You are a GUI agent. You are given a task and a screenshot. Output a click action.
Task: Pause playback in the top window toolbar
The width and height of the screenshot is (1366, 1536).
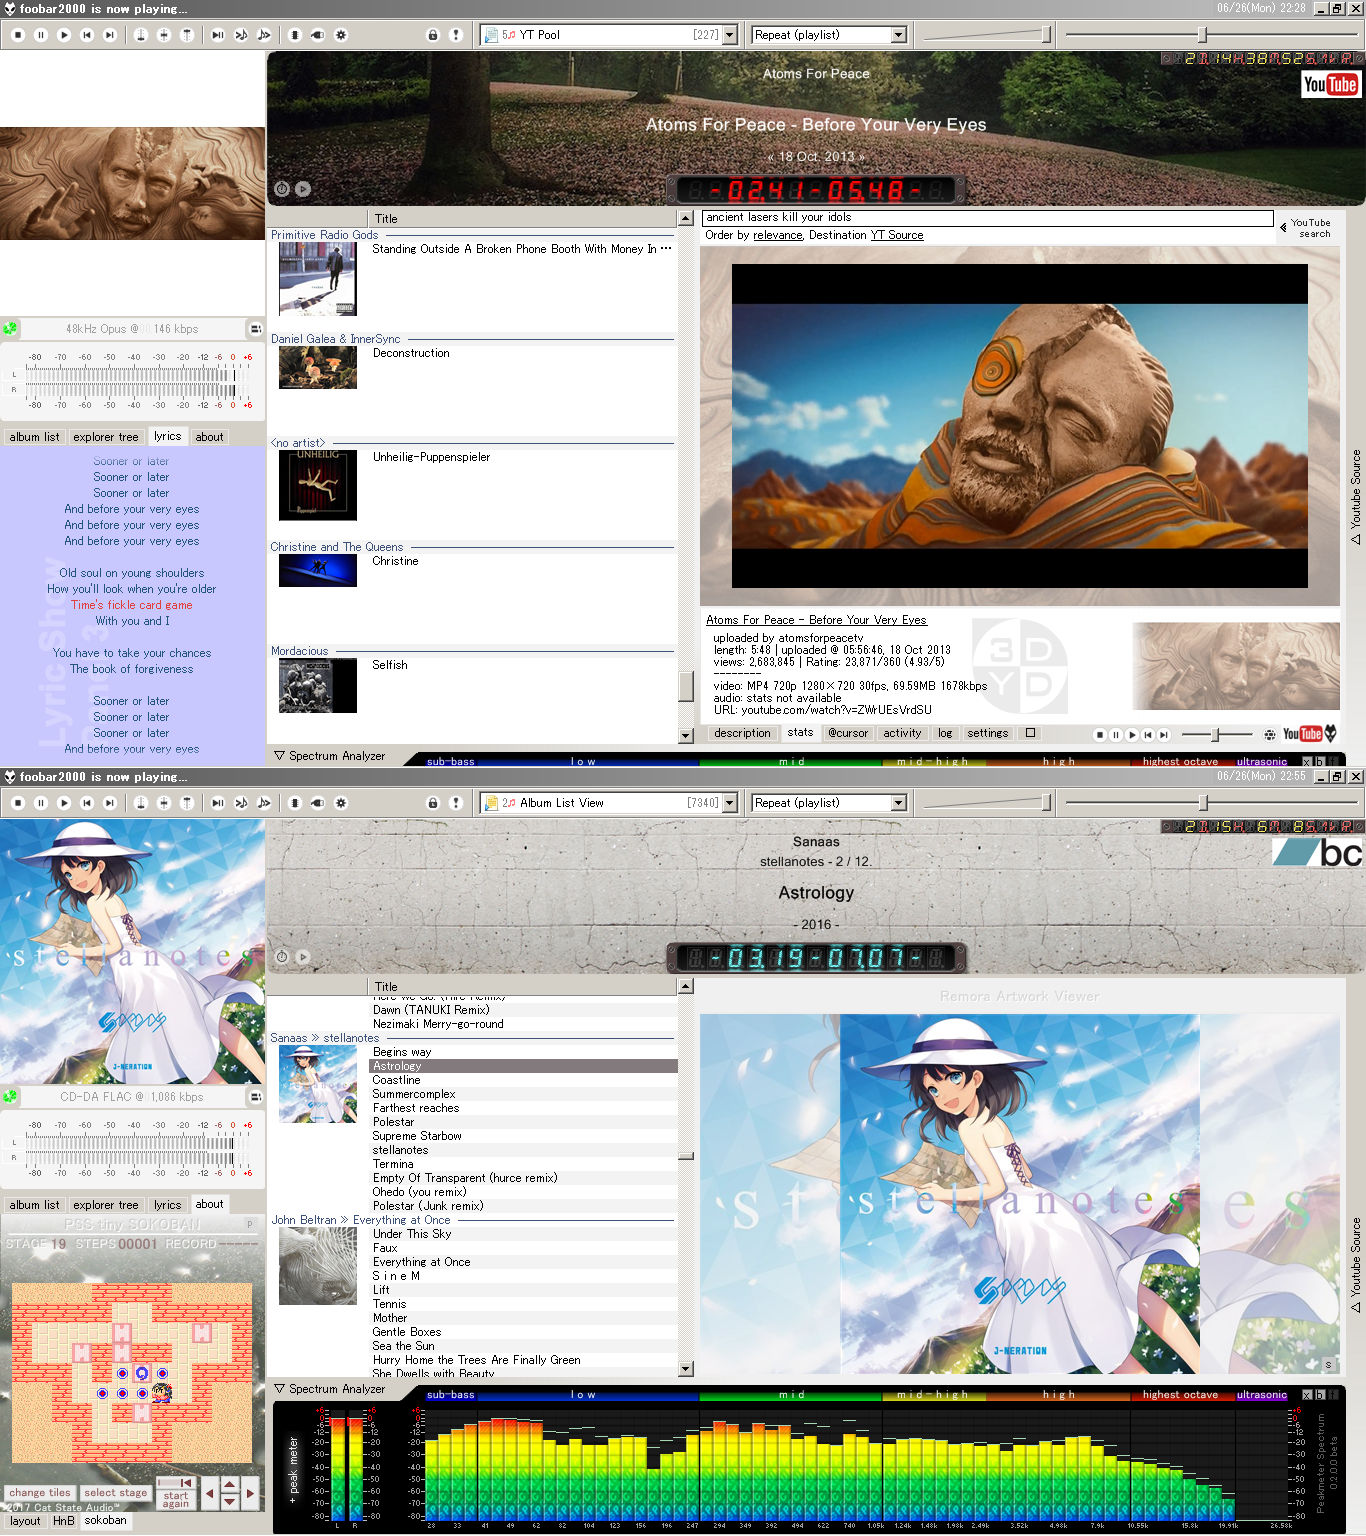(41, 35)
